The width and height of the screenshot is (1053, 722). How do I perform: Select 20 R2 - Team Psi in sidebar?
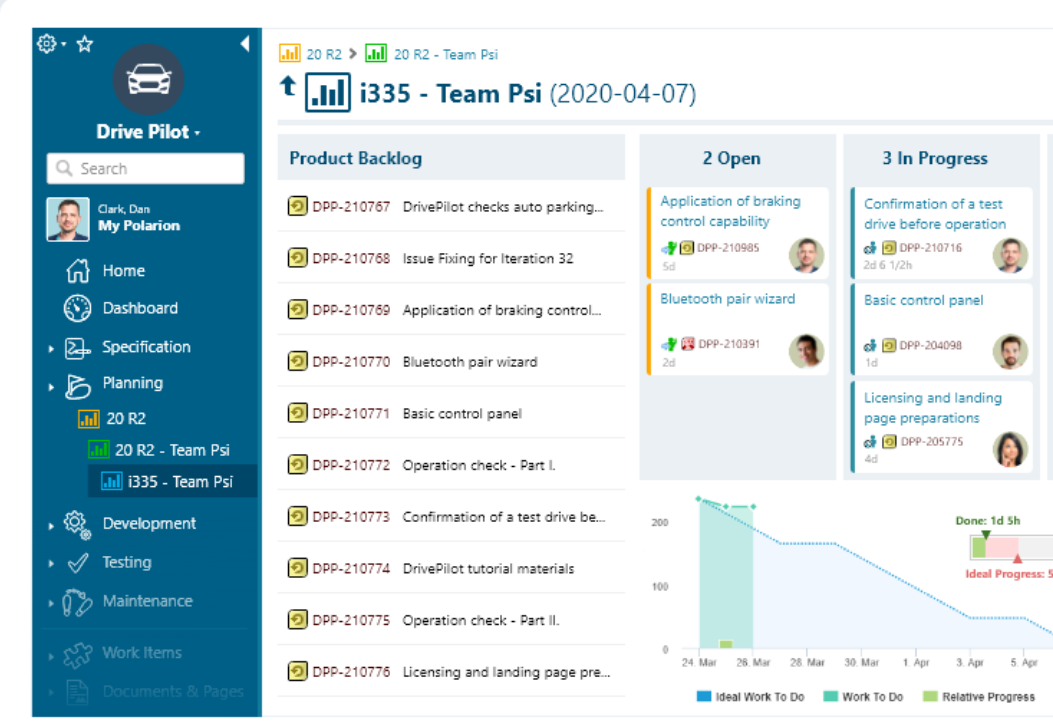(x=172, y=450)
